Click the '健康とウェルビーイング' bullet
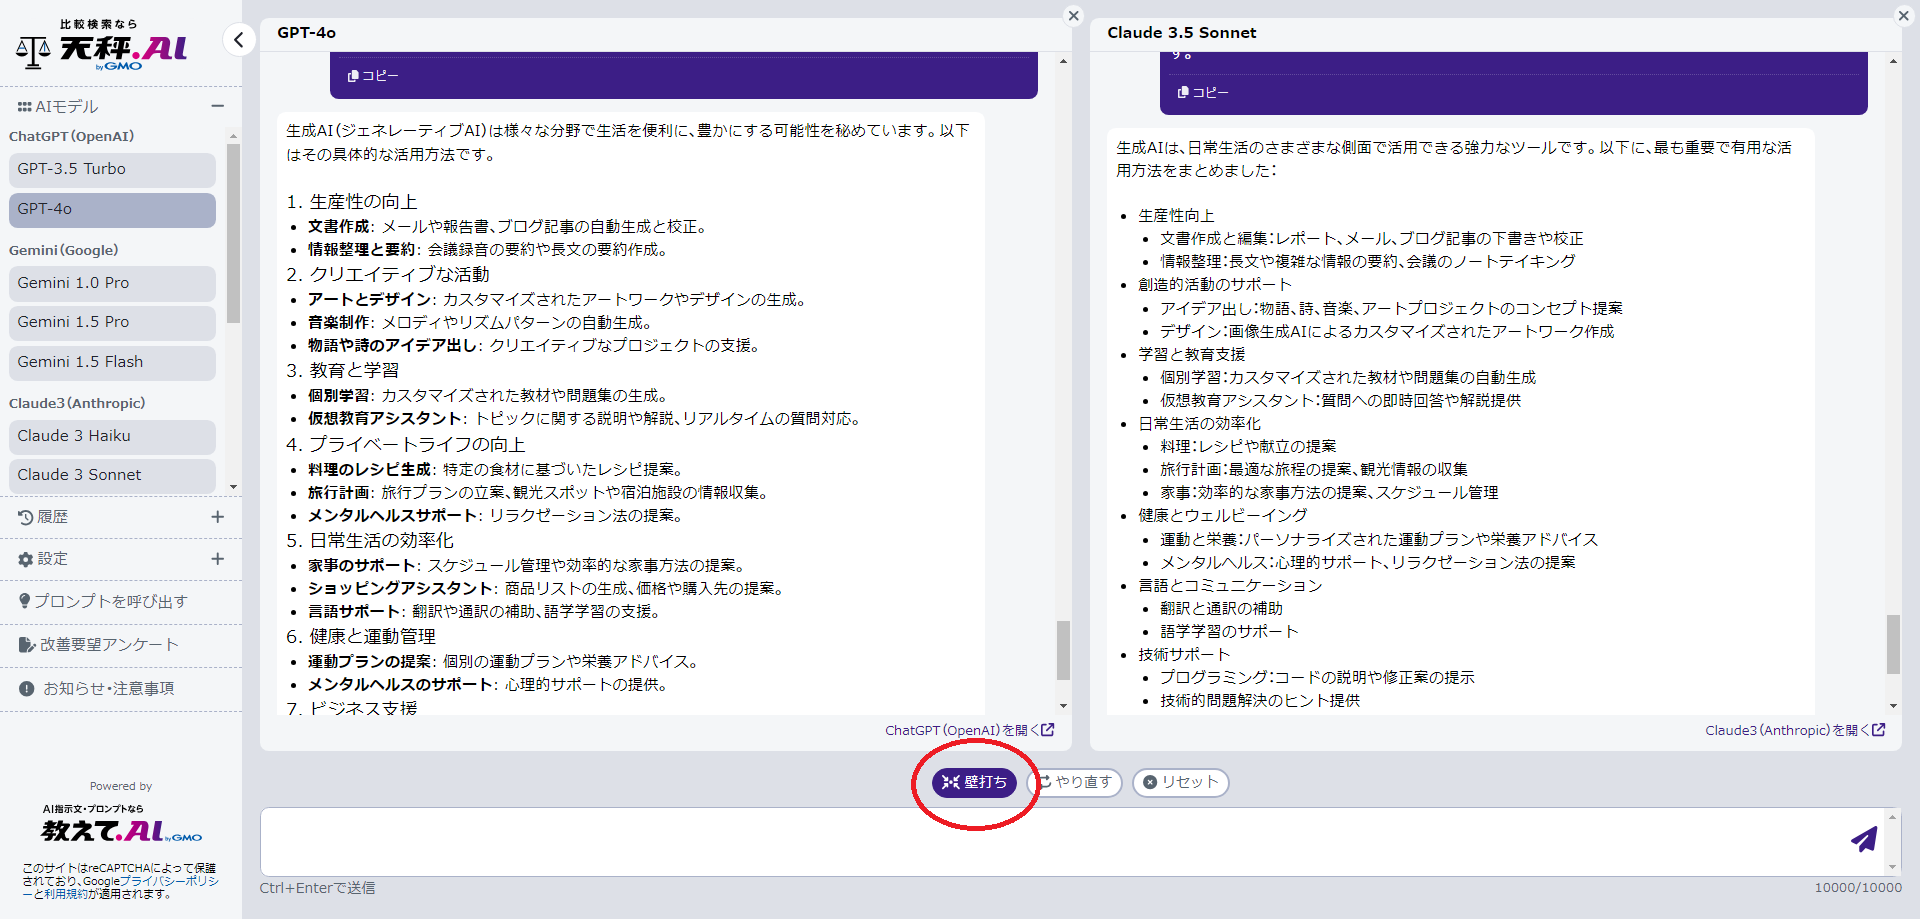The image size is (1920, 919). point(1222,515)
